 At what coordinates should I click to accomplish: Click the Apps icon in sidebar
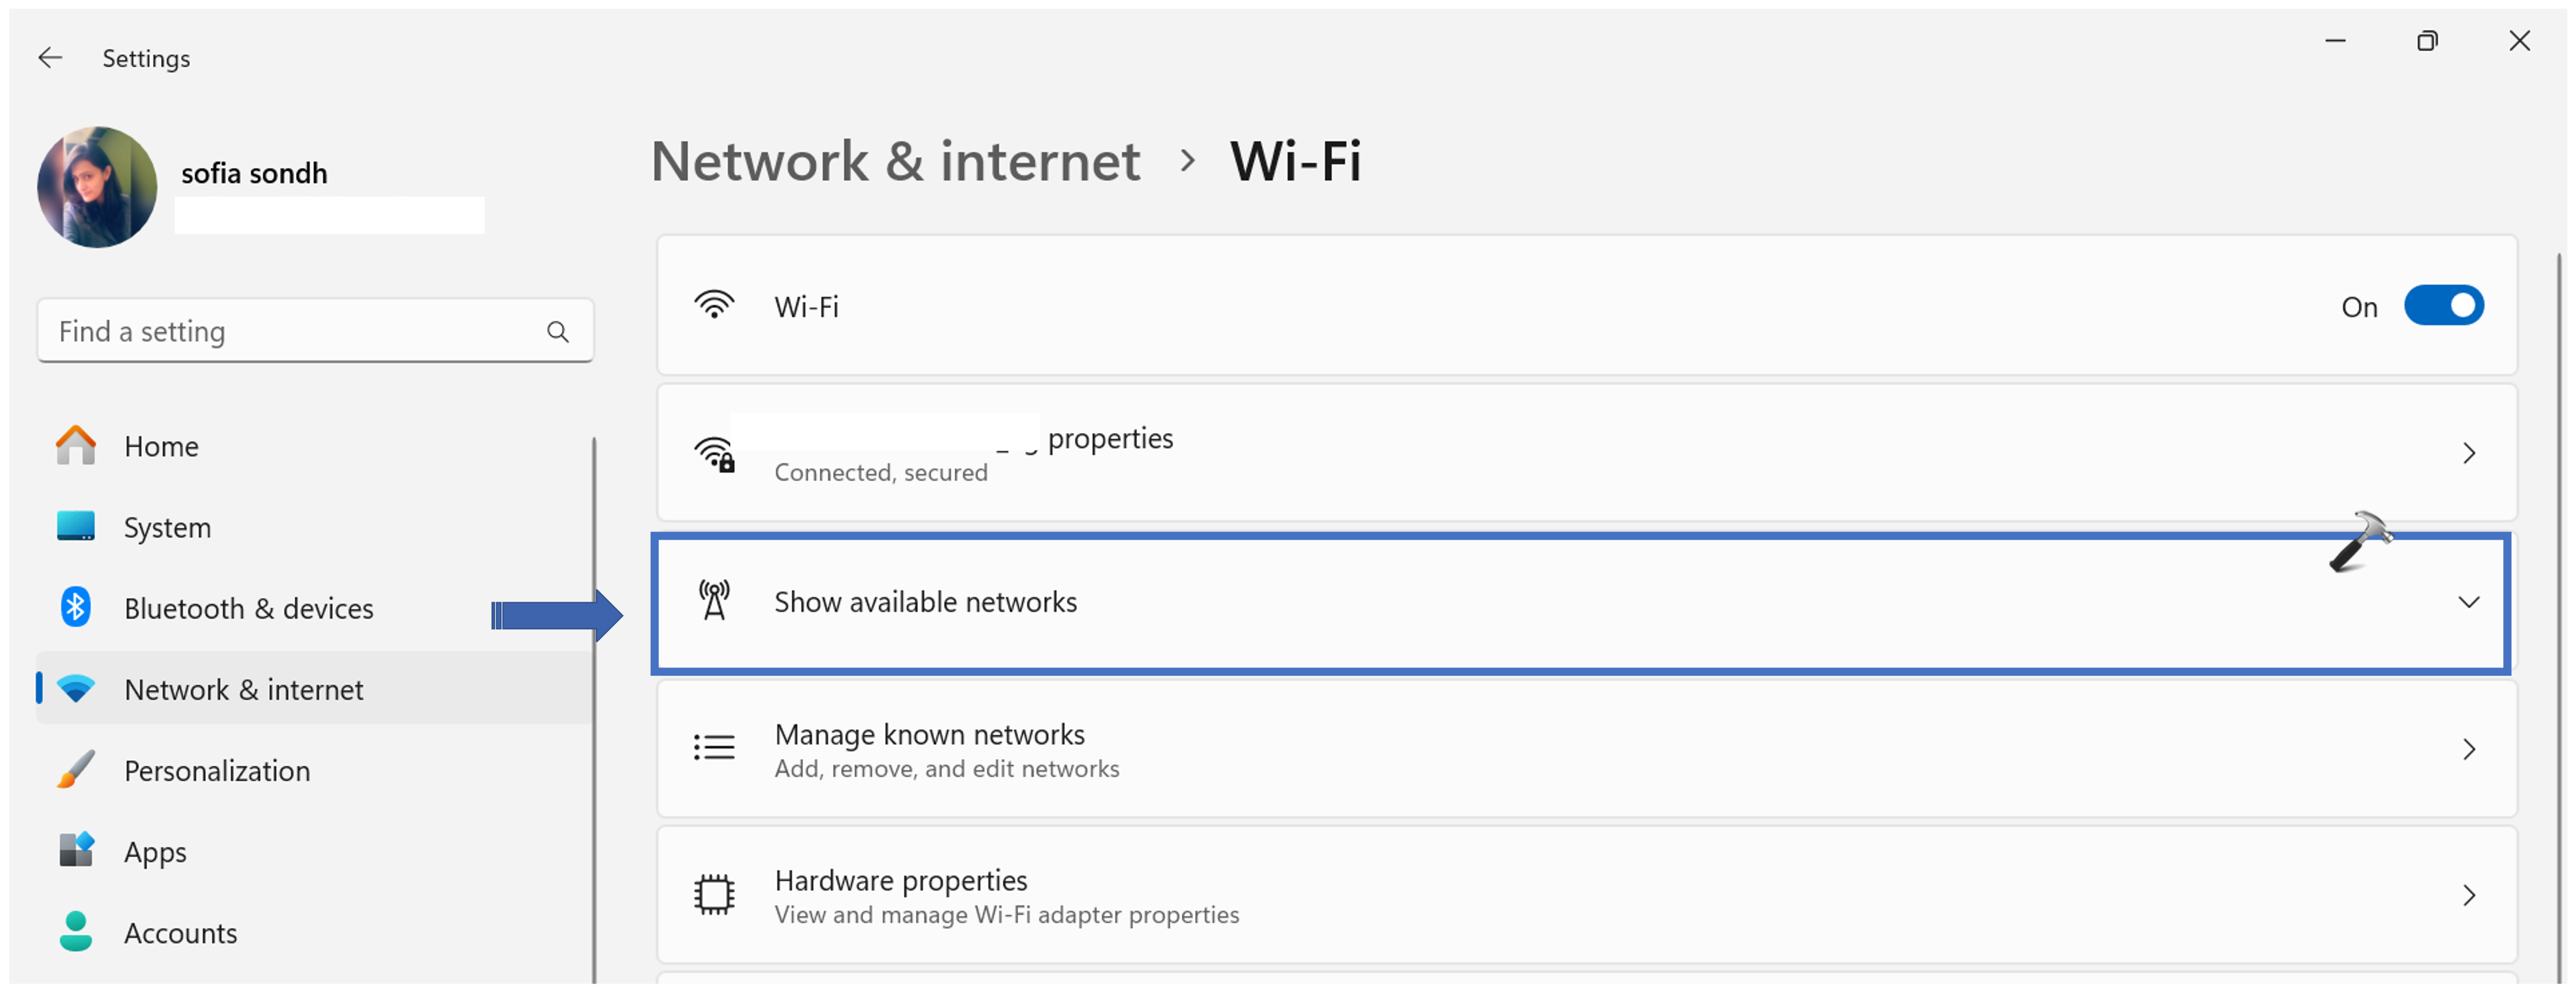[x=76, y=851]
